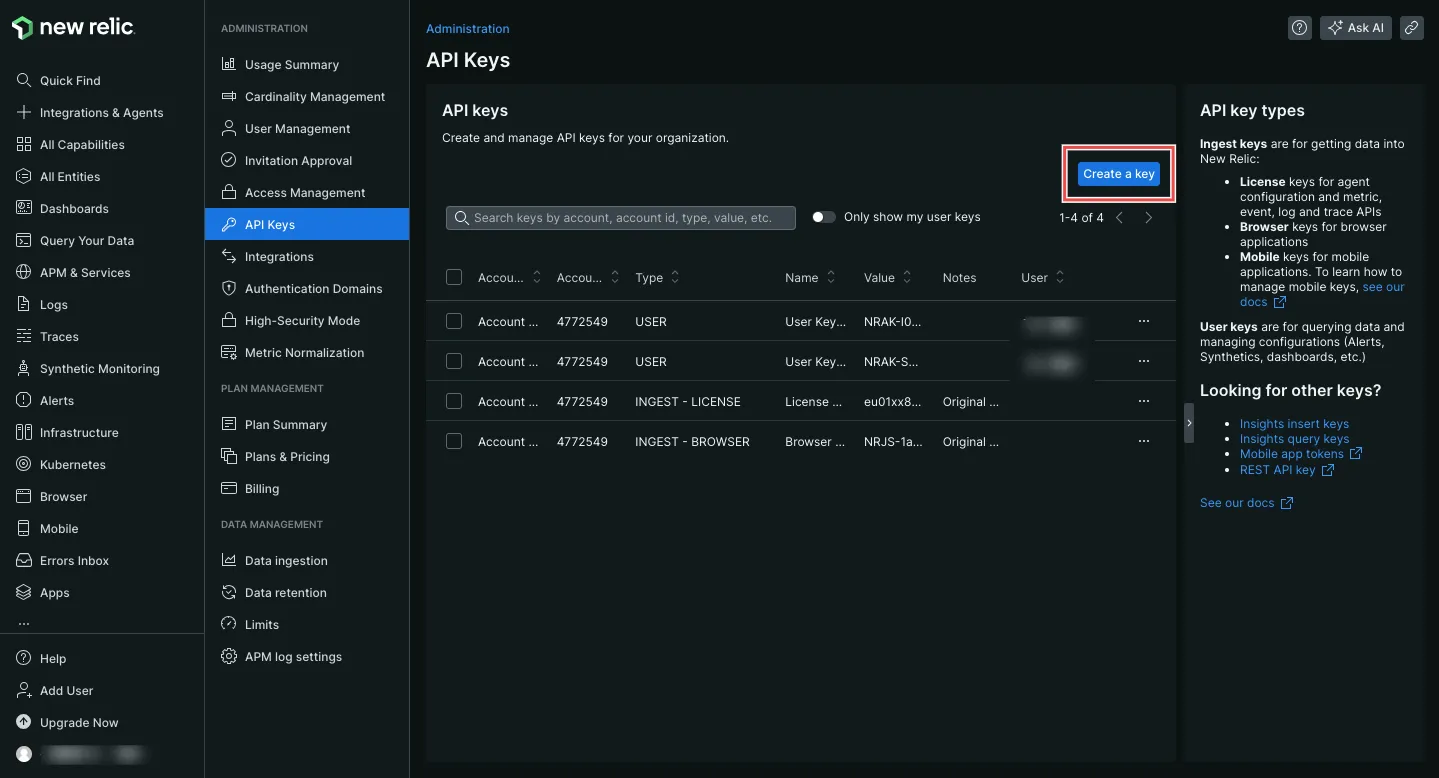
Task: Sort by Name column arrows
Action: [x=831, y=277]
